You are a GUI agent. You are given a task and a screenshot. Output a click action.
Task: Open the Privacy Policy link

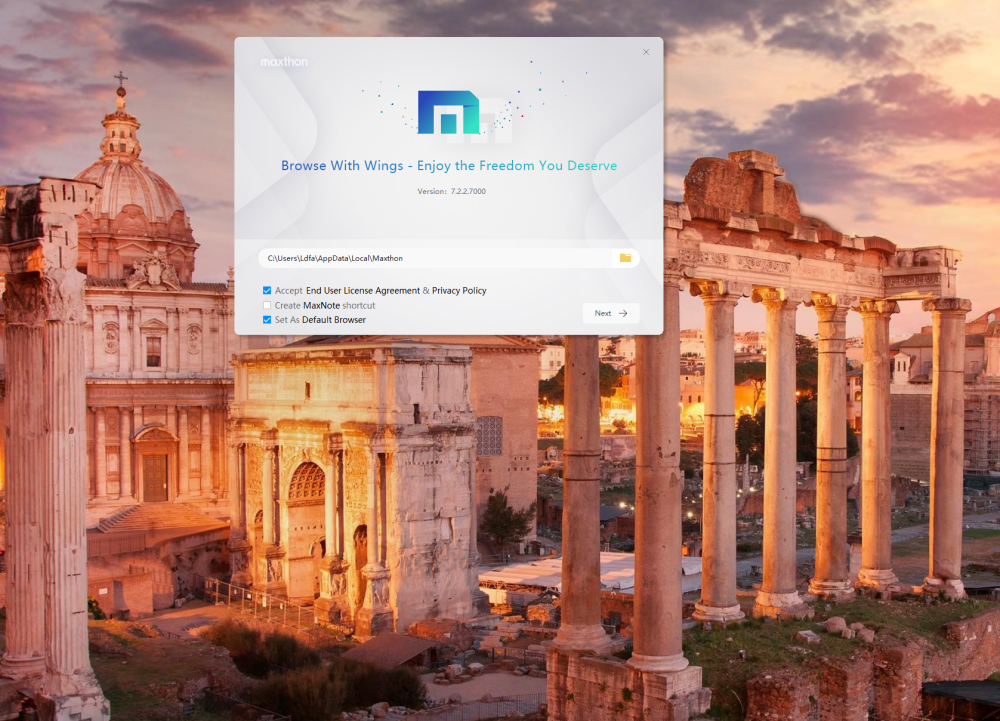click(459, 291)
